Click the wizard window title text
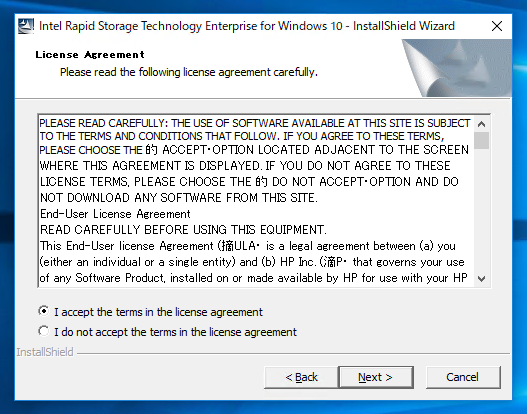The width and height of the screenshot is (527, 414). 247,26
